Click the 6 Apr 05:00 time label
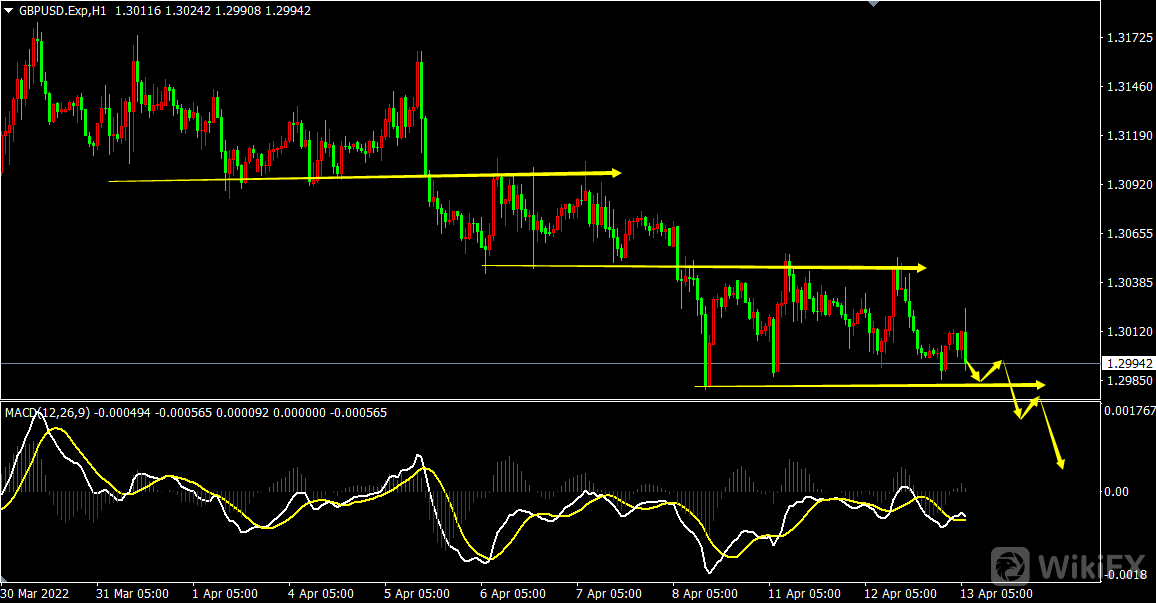The image size is (1156, 603). [x=513, y=593]
